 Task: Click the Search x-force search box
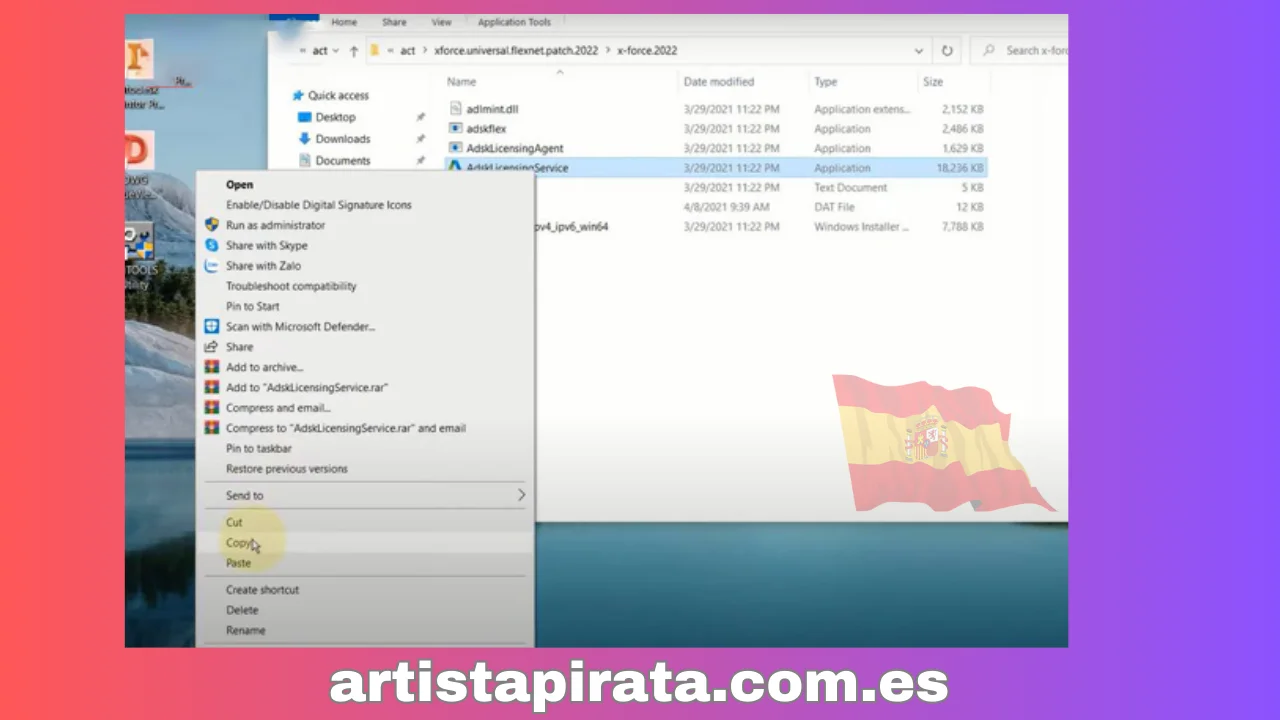click(1030, 51)
